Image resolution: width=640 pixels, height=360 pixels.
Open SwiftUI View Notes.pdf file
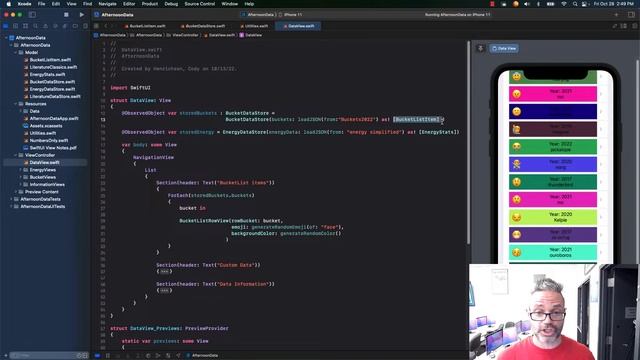[x=53, y=148]
